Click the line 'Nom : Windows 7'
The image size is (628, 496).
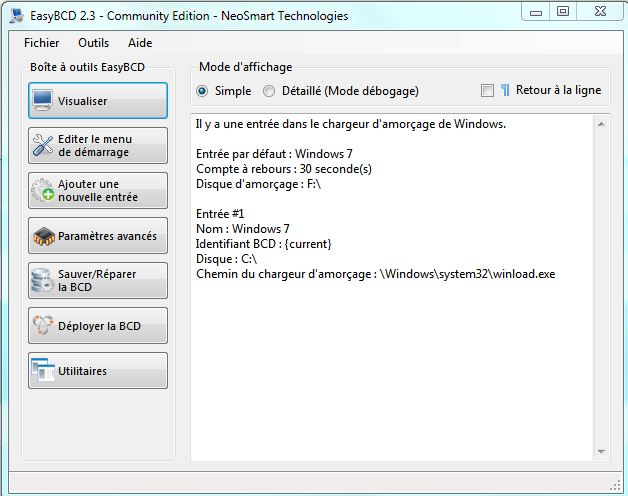pyautogui.click(x=243, y=229)
